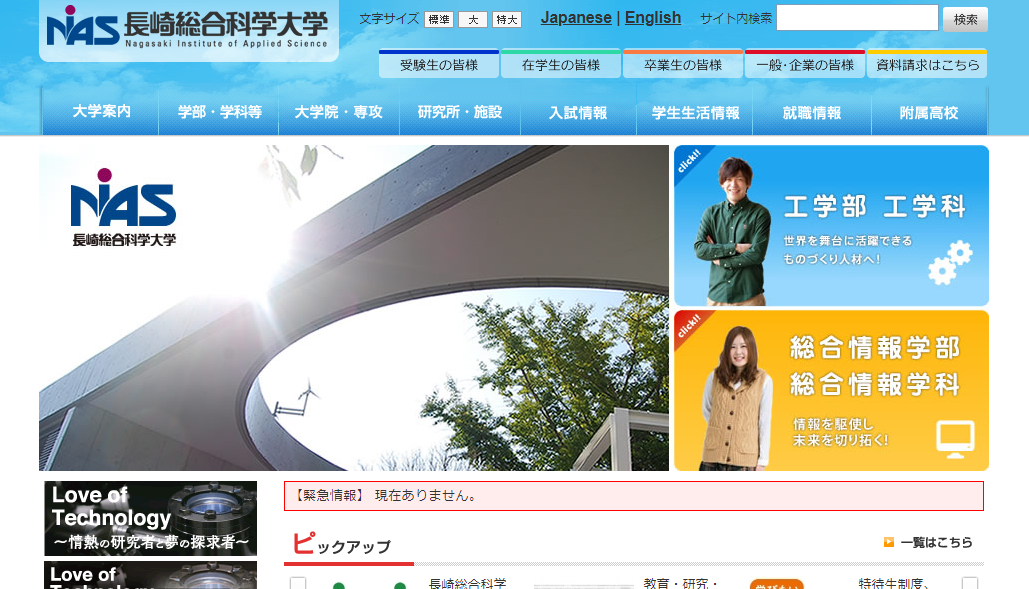Click the 検索 search button
1029x589 pixels.
click(965, 19)
